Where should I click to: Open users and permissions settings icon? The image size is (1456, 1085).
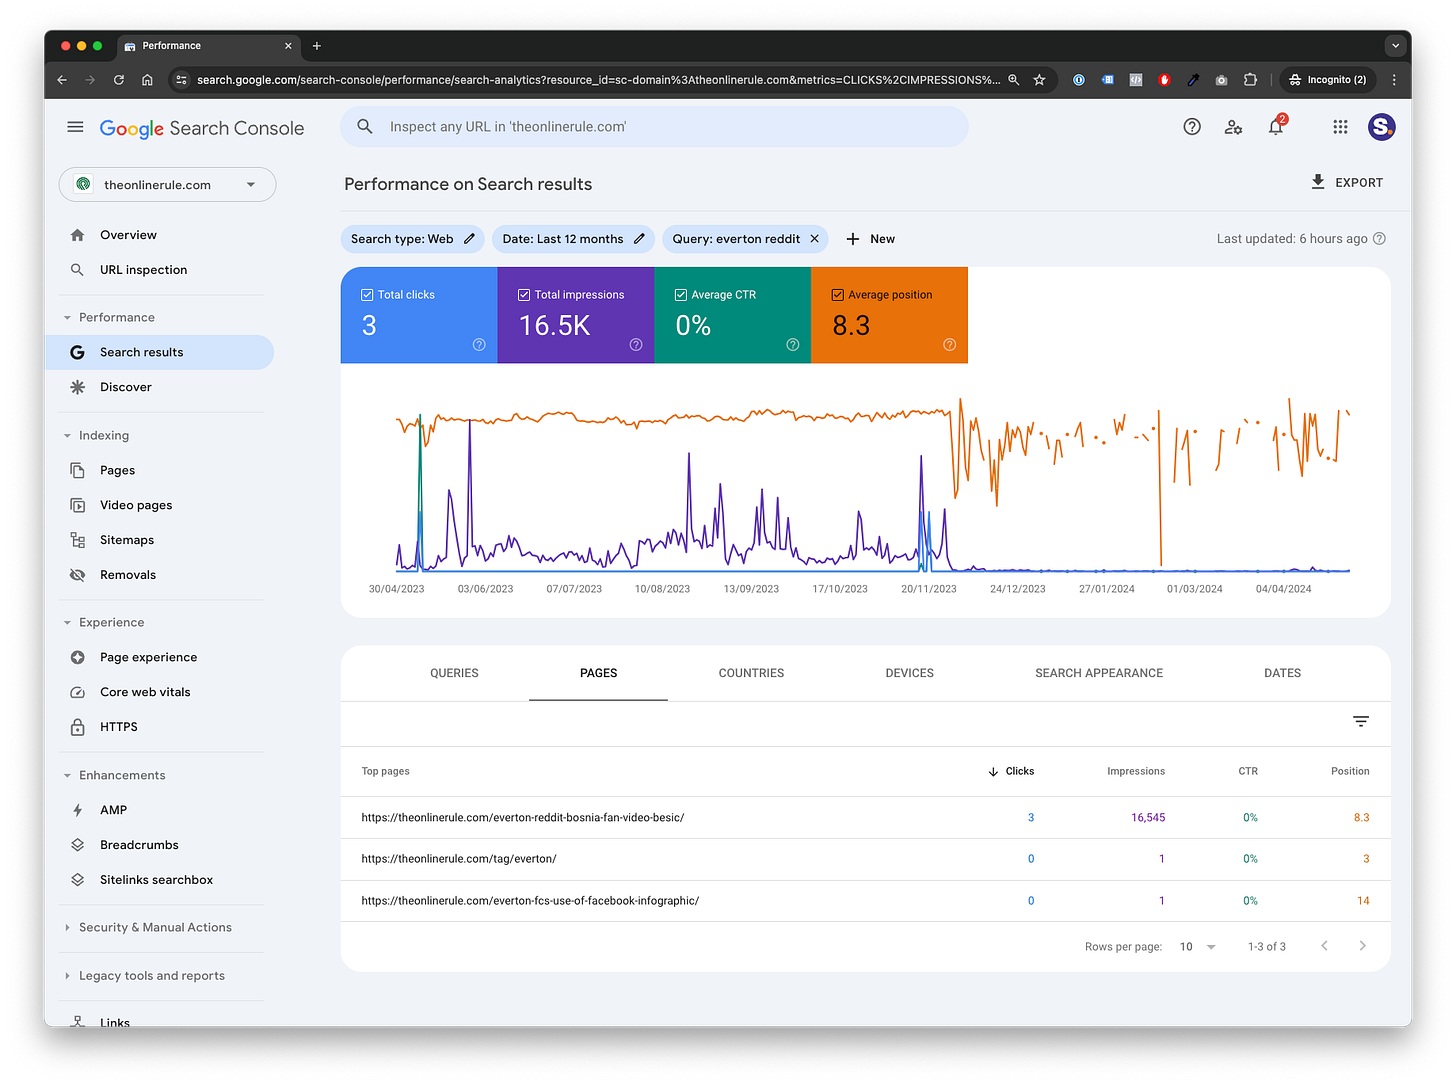(x=1234, y=127)
